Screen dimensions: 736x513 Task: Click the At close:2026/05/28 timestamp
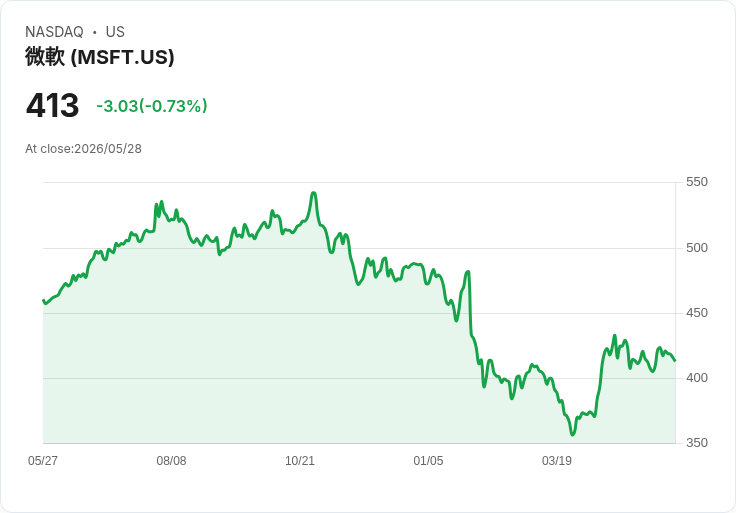click(83, 149)
